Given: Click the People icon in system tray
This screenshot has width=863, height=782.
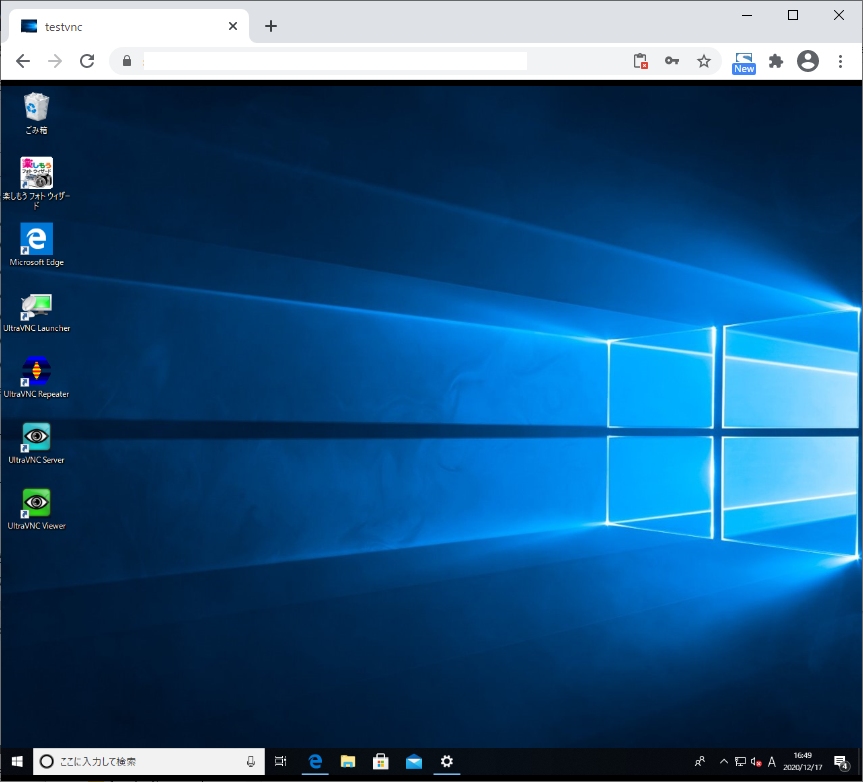Looking at the screenshot, I should click(700, 761).
